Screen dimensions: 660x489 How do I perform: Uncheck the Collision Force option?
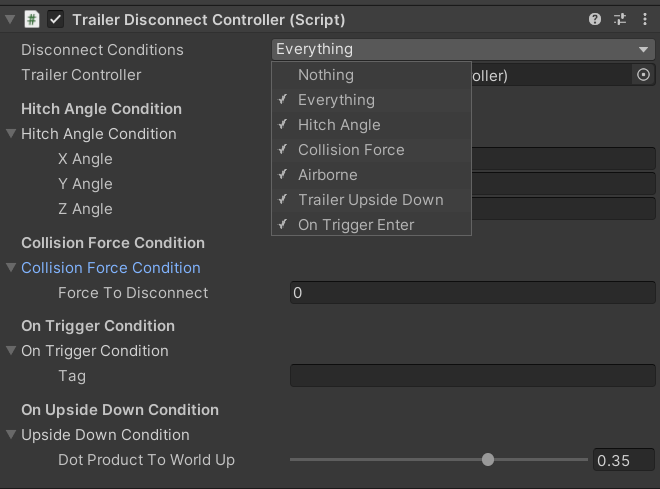tap(351, 150)
